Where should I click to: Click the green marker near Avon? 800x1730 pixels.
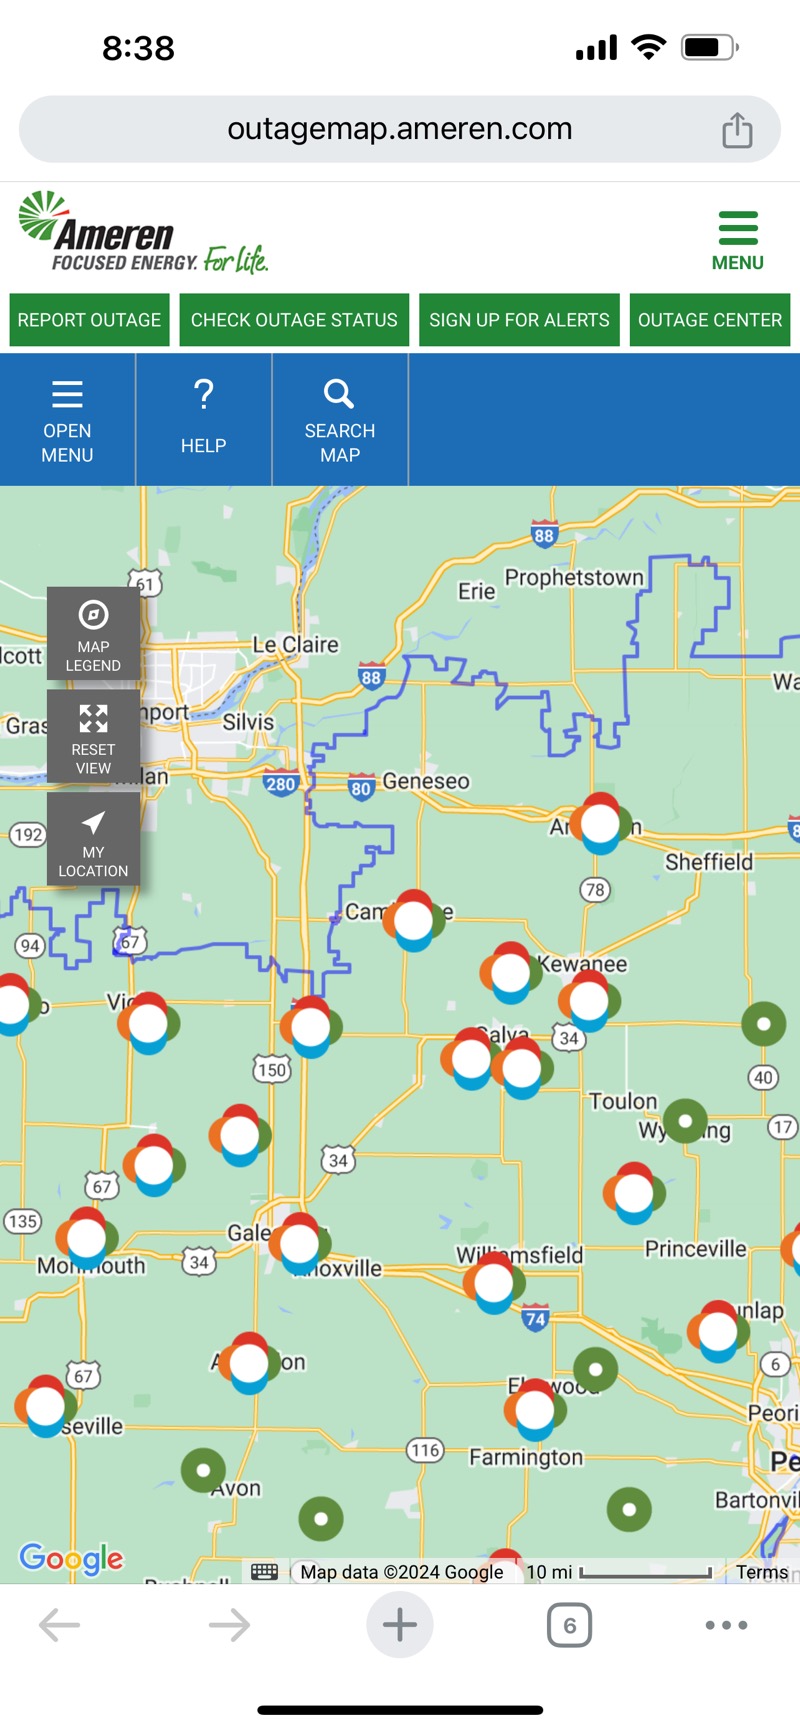(x=203, y=1470)
